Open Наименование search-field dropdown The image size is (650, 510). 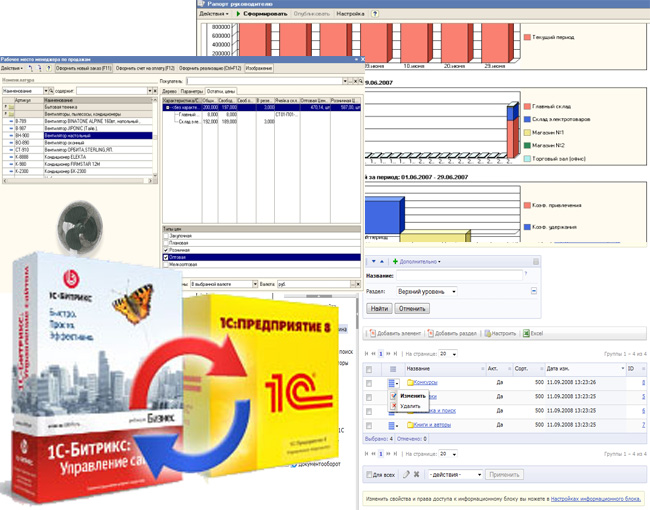pyautogui.click(x=46, y=91)
